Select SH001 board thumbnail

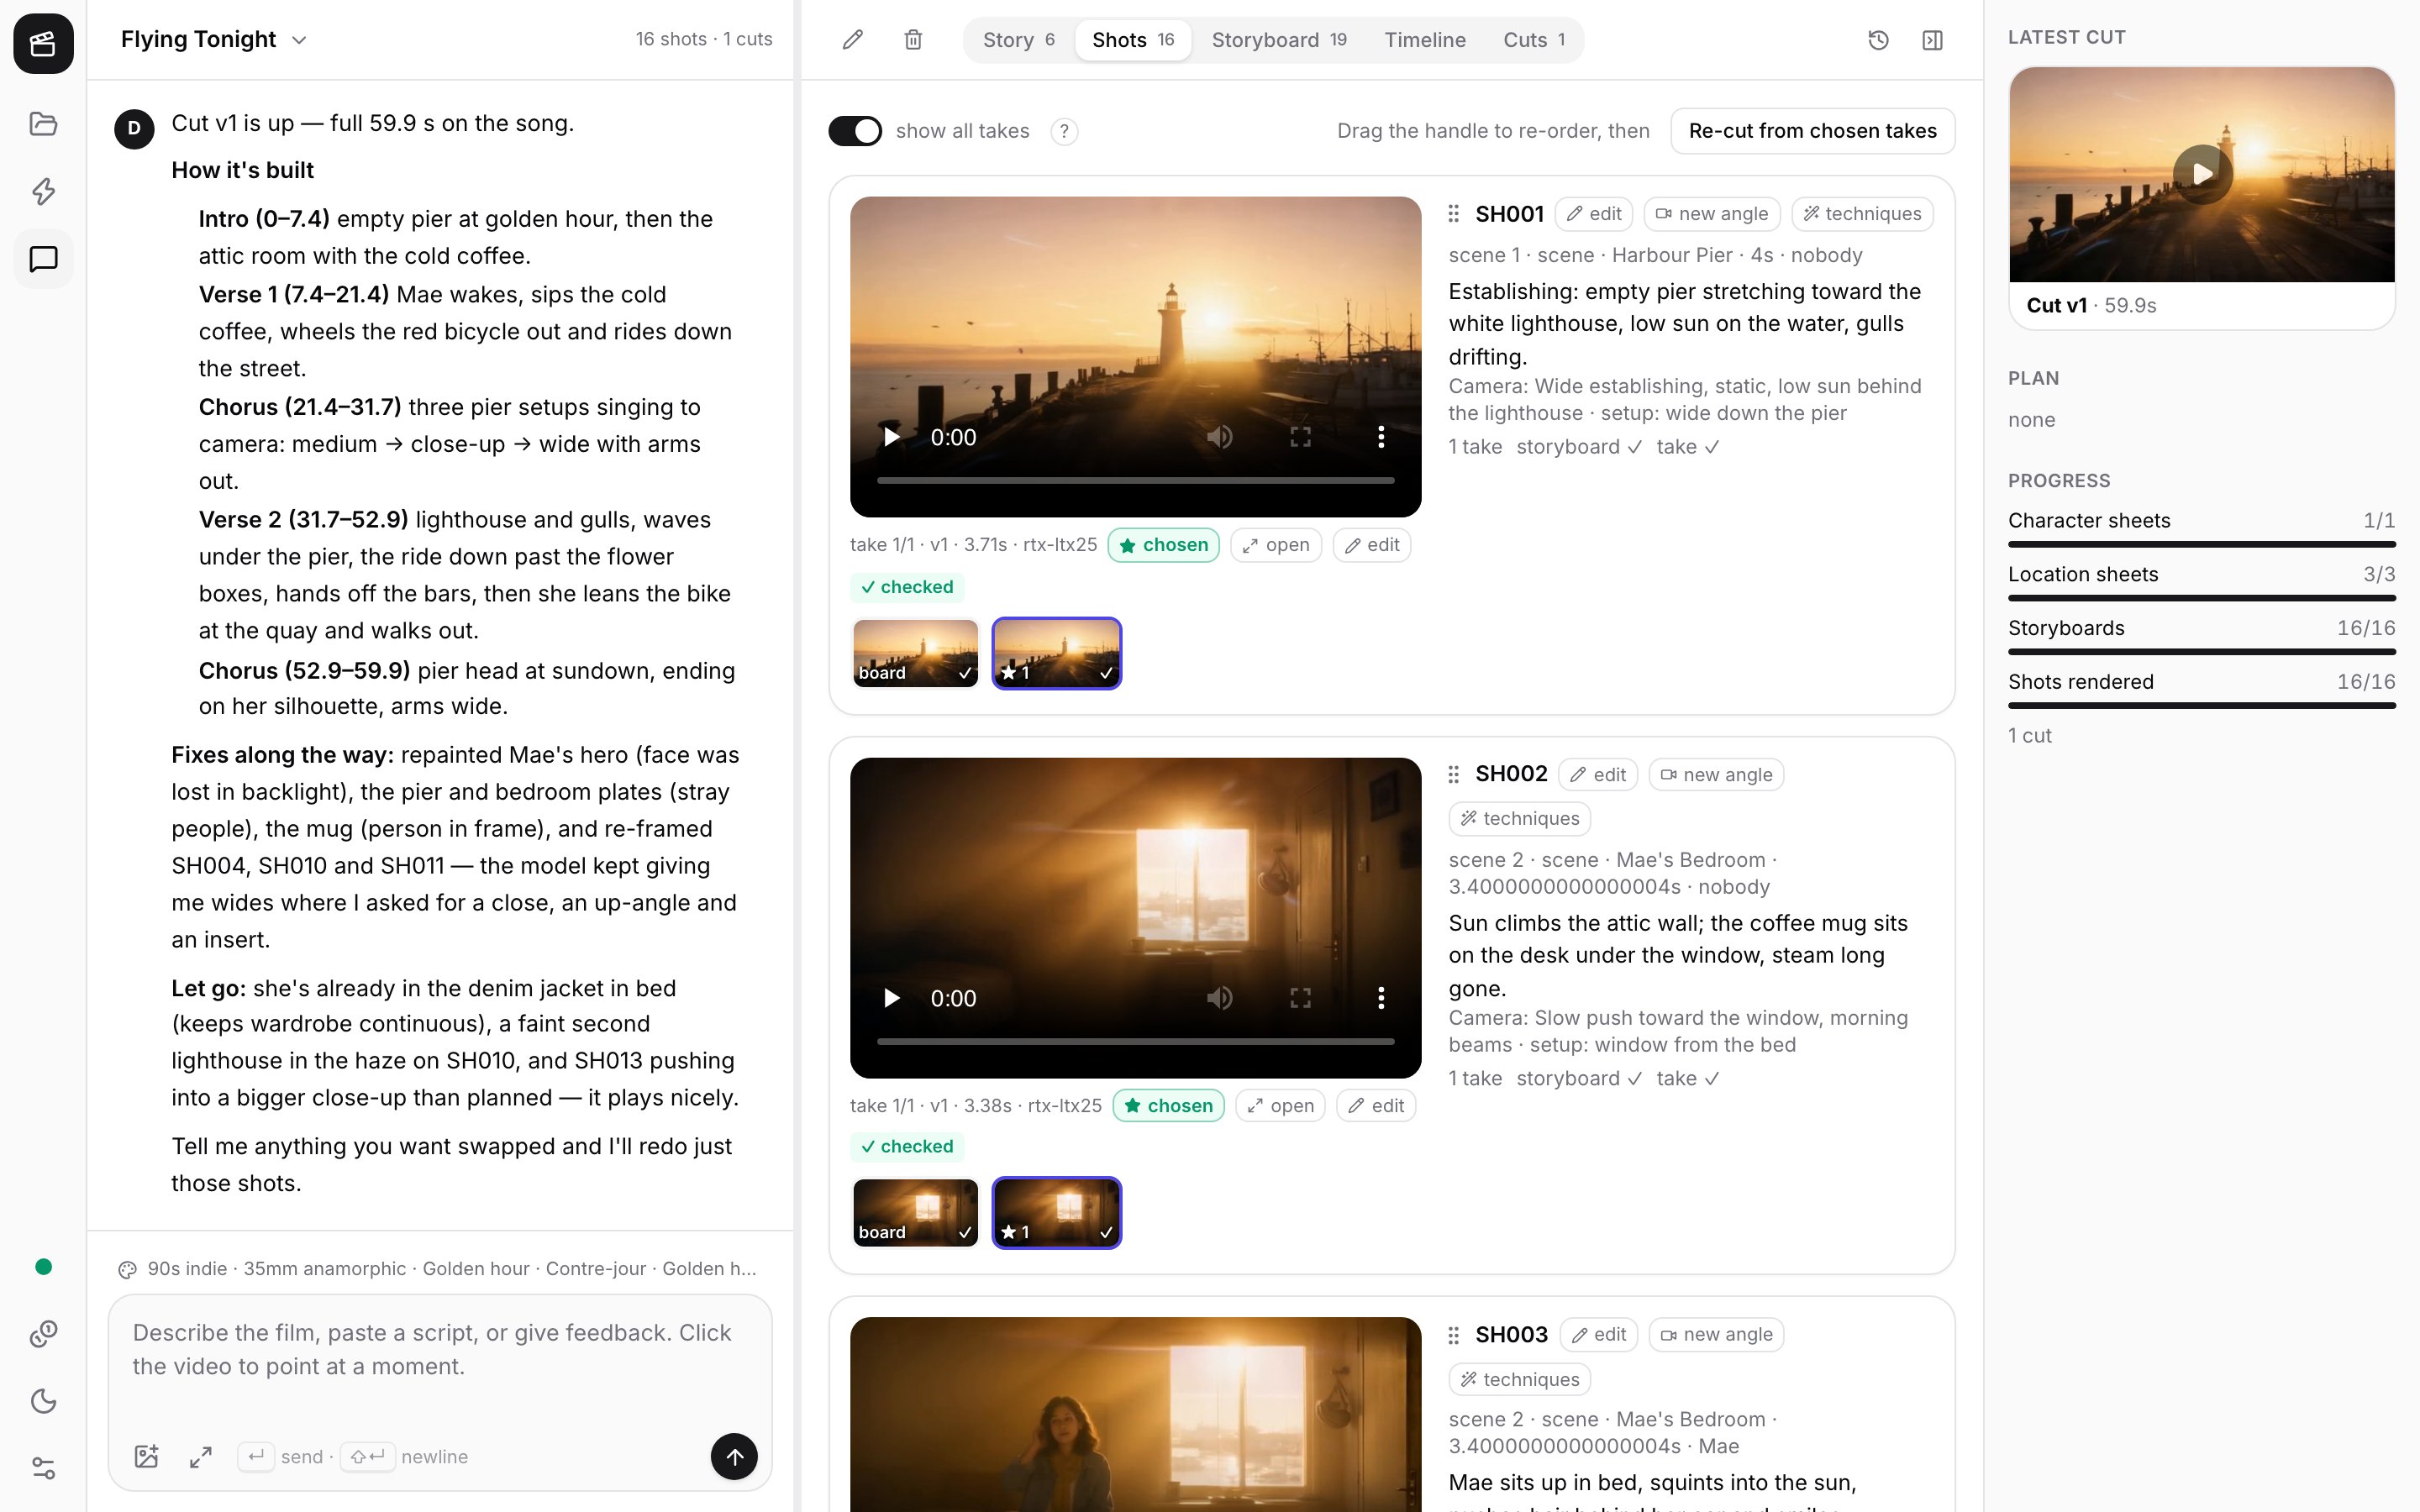point(915,653)
